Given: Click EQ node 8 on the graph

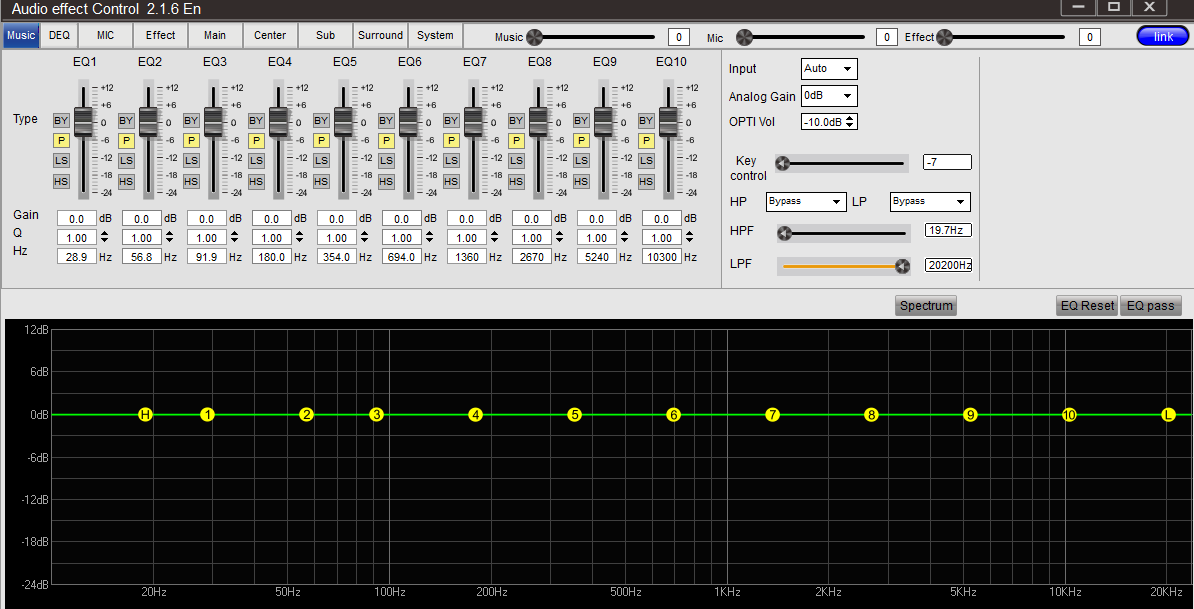Looking at the screenshot, I should pyautogui.click(x=871, y=414).
